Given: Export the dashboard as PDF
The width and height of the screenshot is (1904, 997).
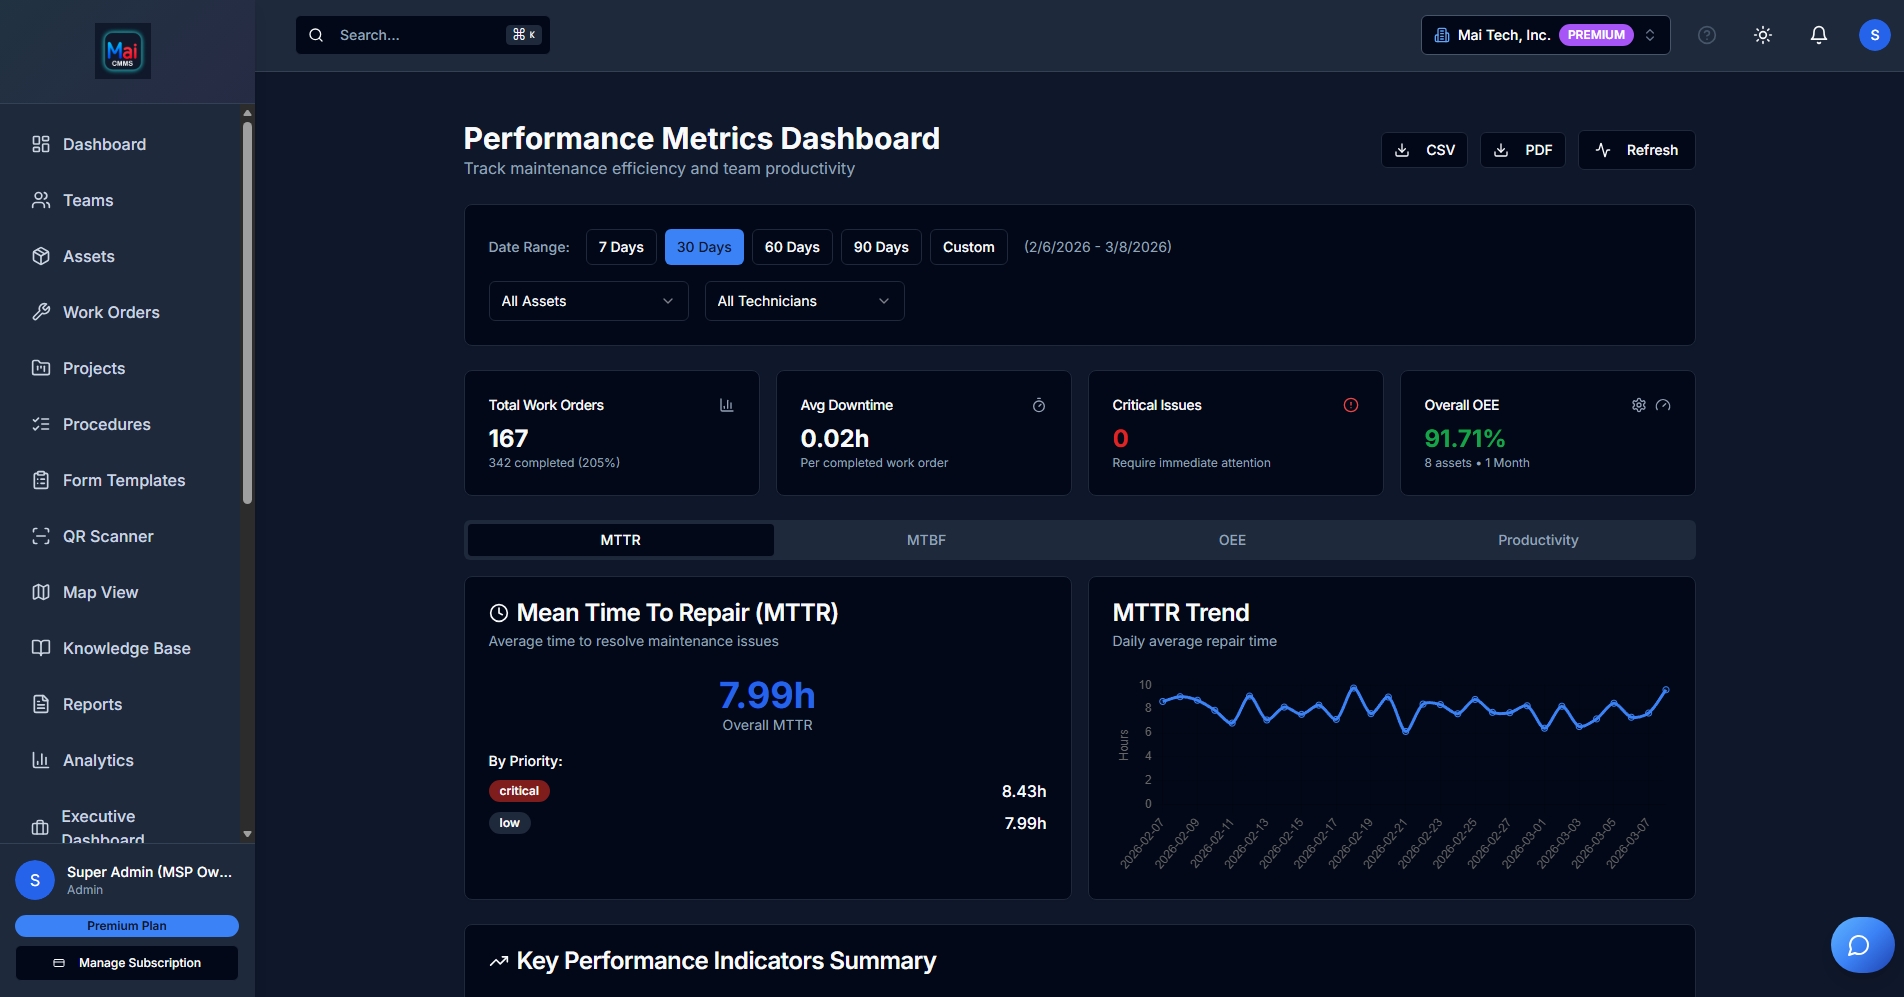Looking at the screenshot, I should (x=1522, y=150).
